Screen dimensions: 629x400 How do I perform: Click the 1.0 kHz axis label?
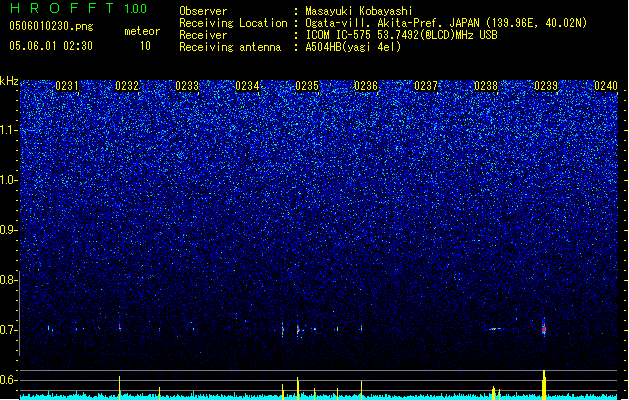[9, 180]
